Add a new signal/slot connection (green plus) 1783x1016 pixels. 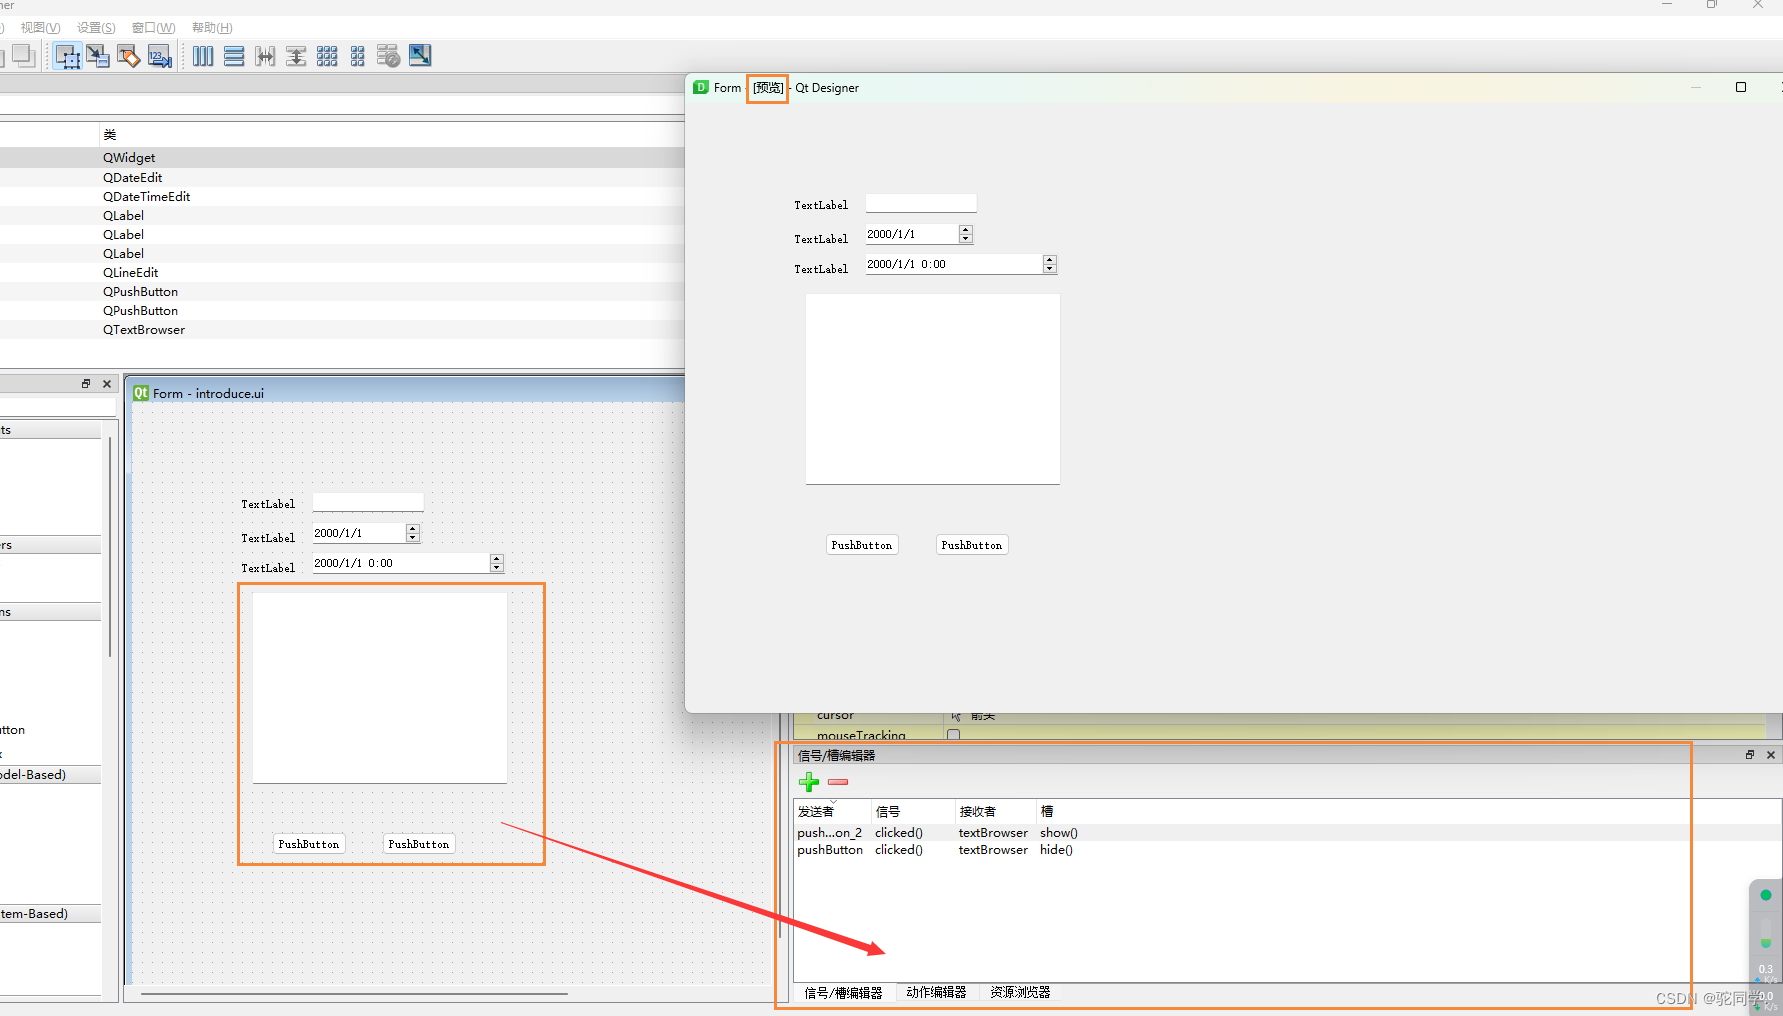pos(809,782)
